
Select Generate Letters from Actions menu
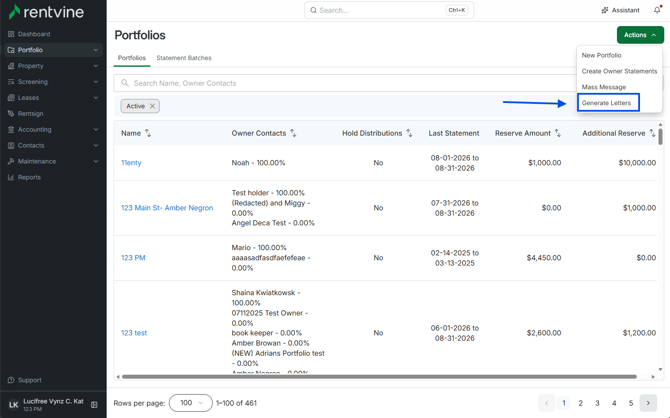click(x=606, y=103)
